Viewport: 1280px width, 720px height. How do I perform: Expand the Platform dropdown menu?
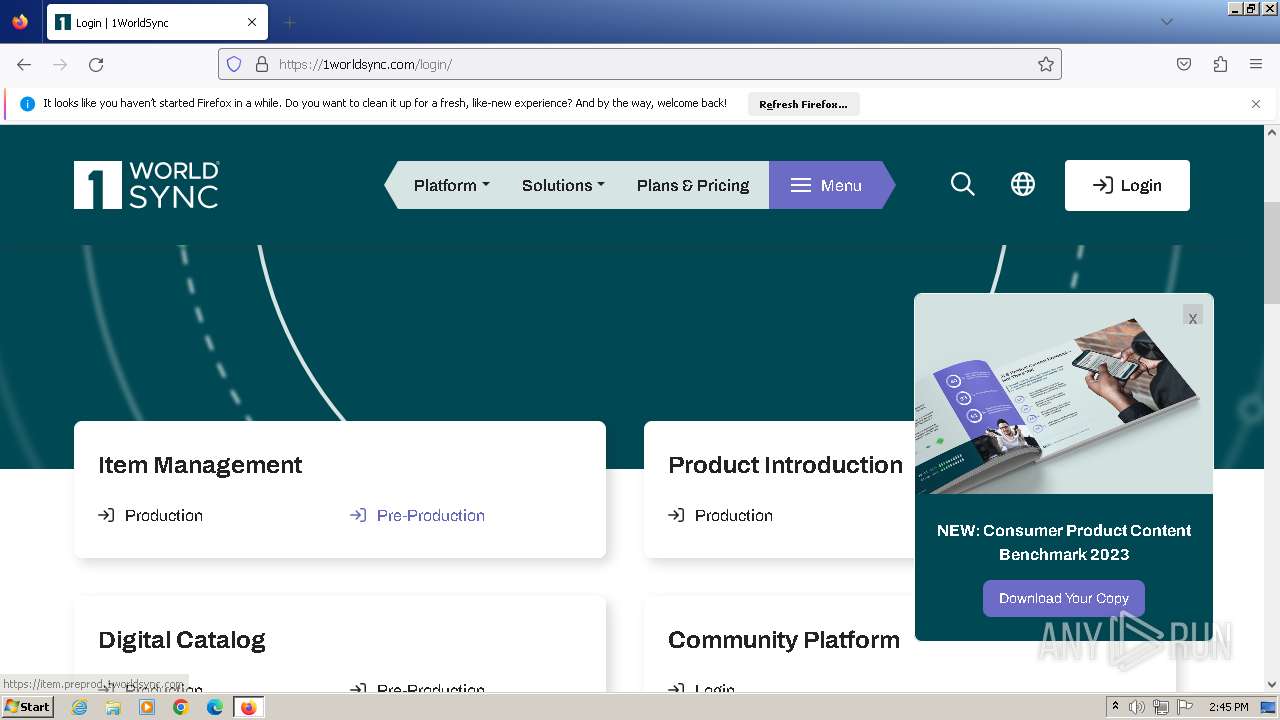[x=451, y=185]
